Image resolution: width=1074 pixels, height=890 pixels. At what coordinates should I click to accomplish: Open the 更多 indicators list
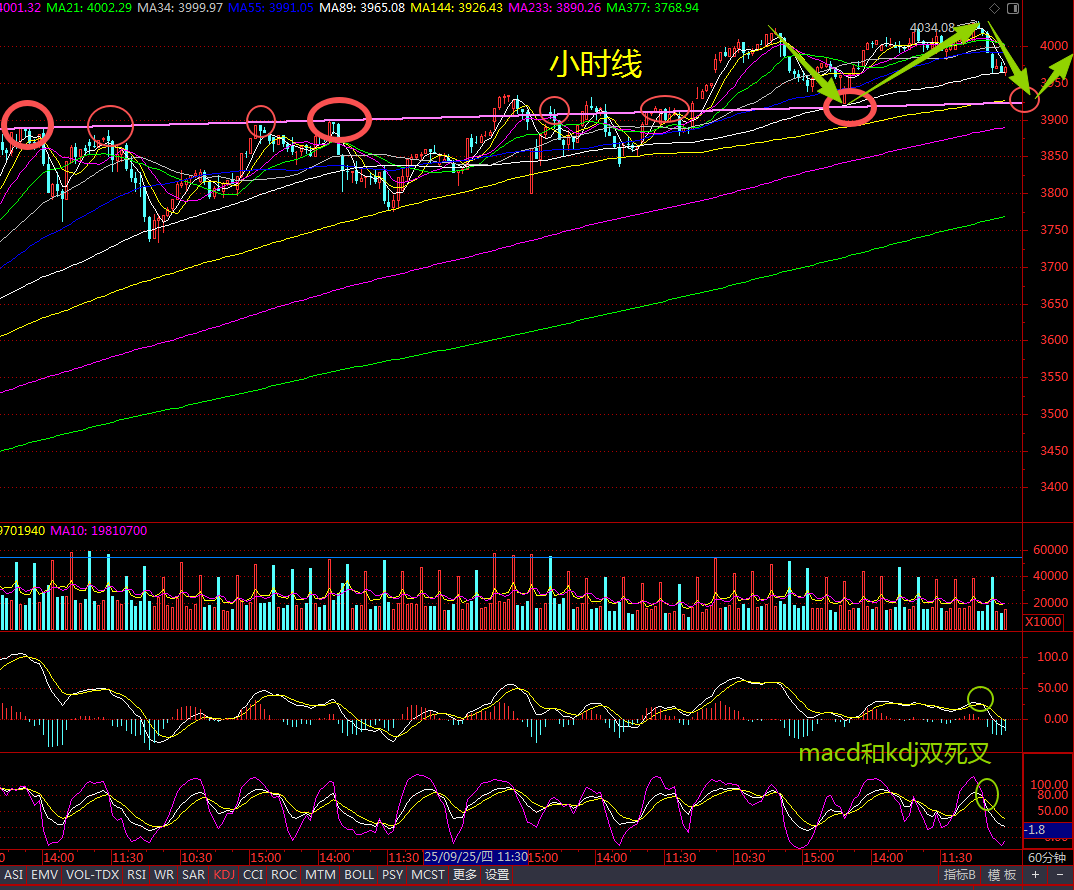tap(465, 875)
